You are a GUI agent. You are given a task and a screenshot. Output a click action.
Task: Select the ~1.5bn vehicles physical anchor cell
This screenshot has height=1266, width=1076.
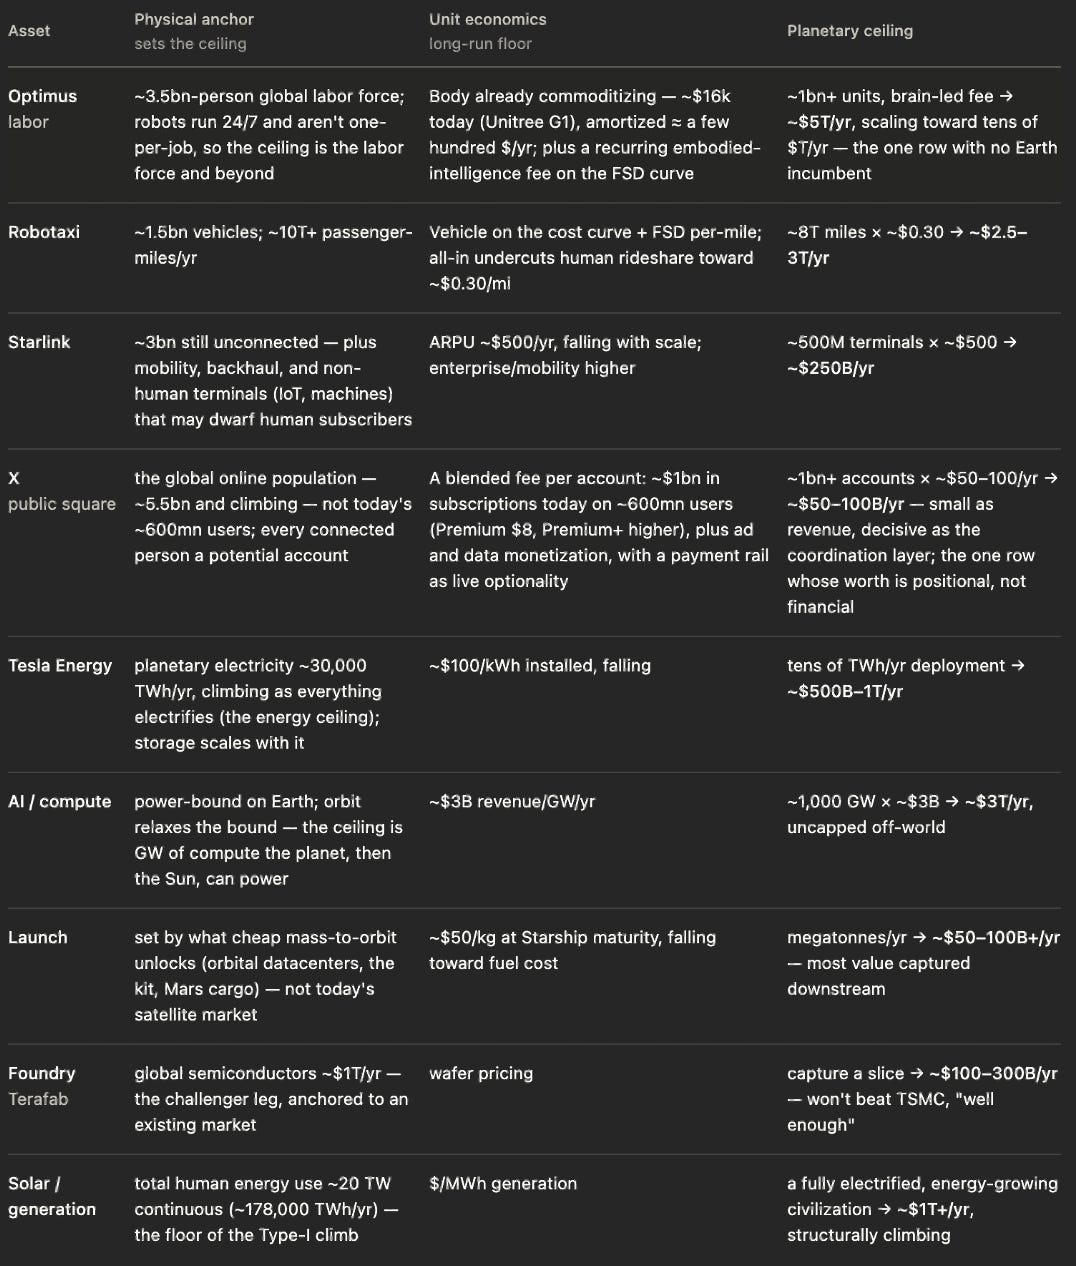(x=273, y=245)
